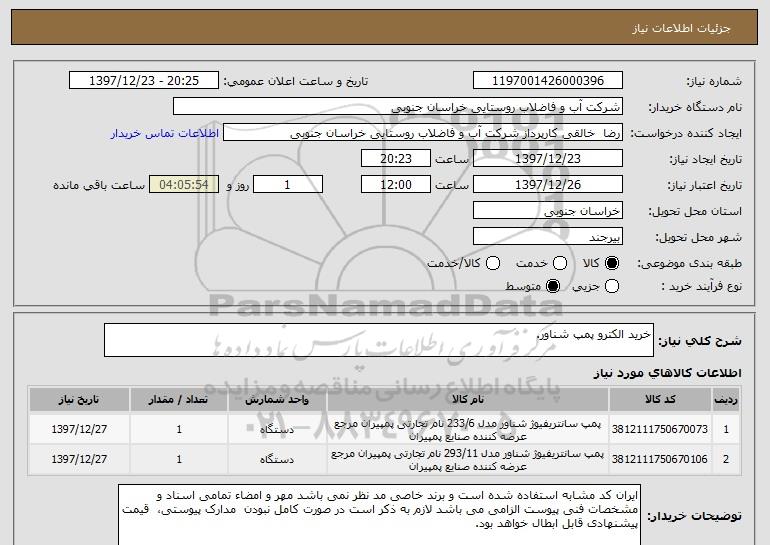Screen dimensions: 770x545
Task: Click item code 3812111750670073
Action: click(x=660, y=429)
